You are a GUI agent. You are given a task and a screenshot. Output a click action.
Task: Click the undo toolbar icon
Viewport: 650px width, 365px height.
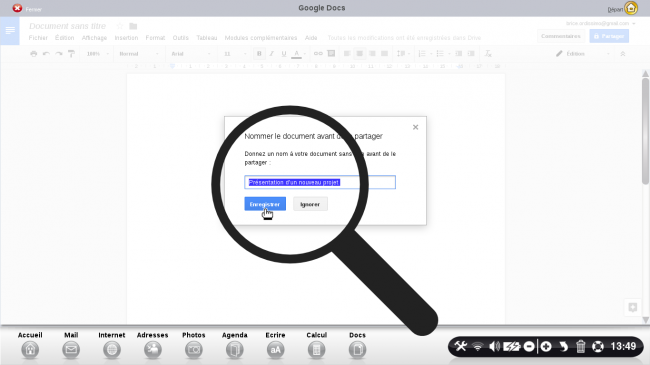coord(46,54)
